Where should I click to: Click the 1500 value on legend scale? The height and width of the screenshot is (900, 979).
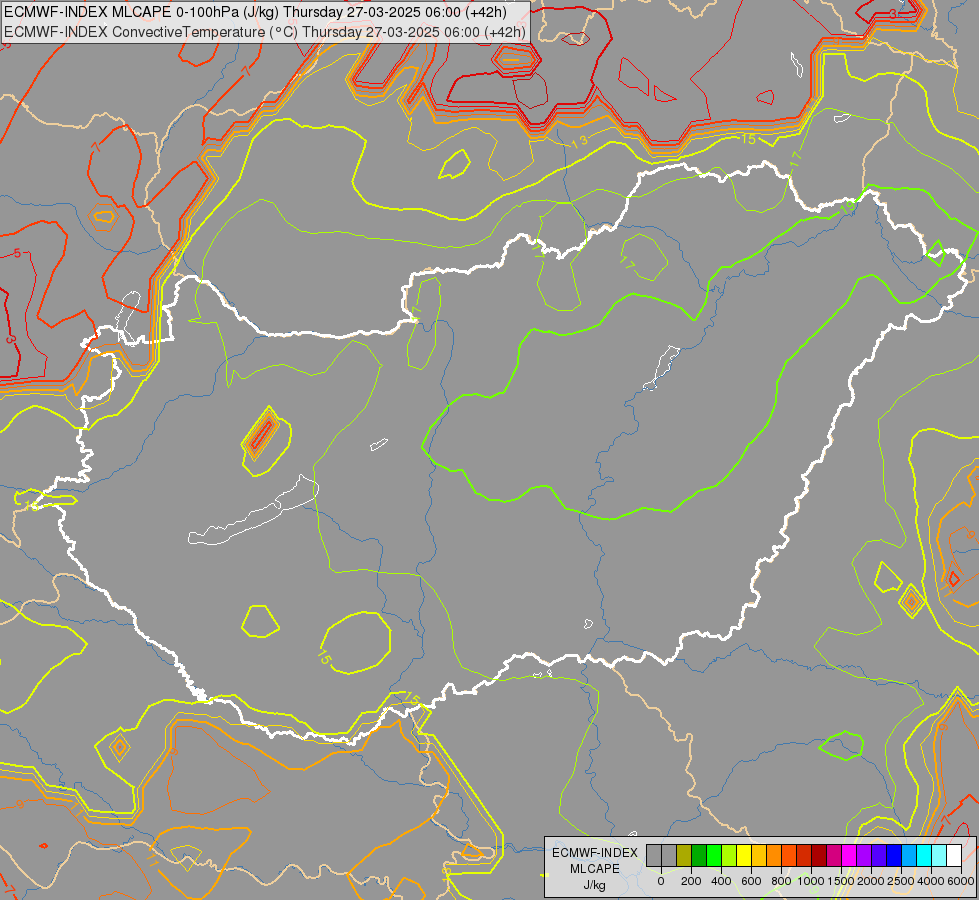tap(841, 881)
